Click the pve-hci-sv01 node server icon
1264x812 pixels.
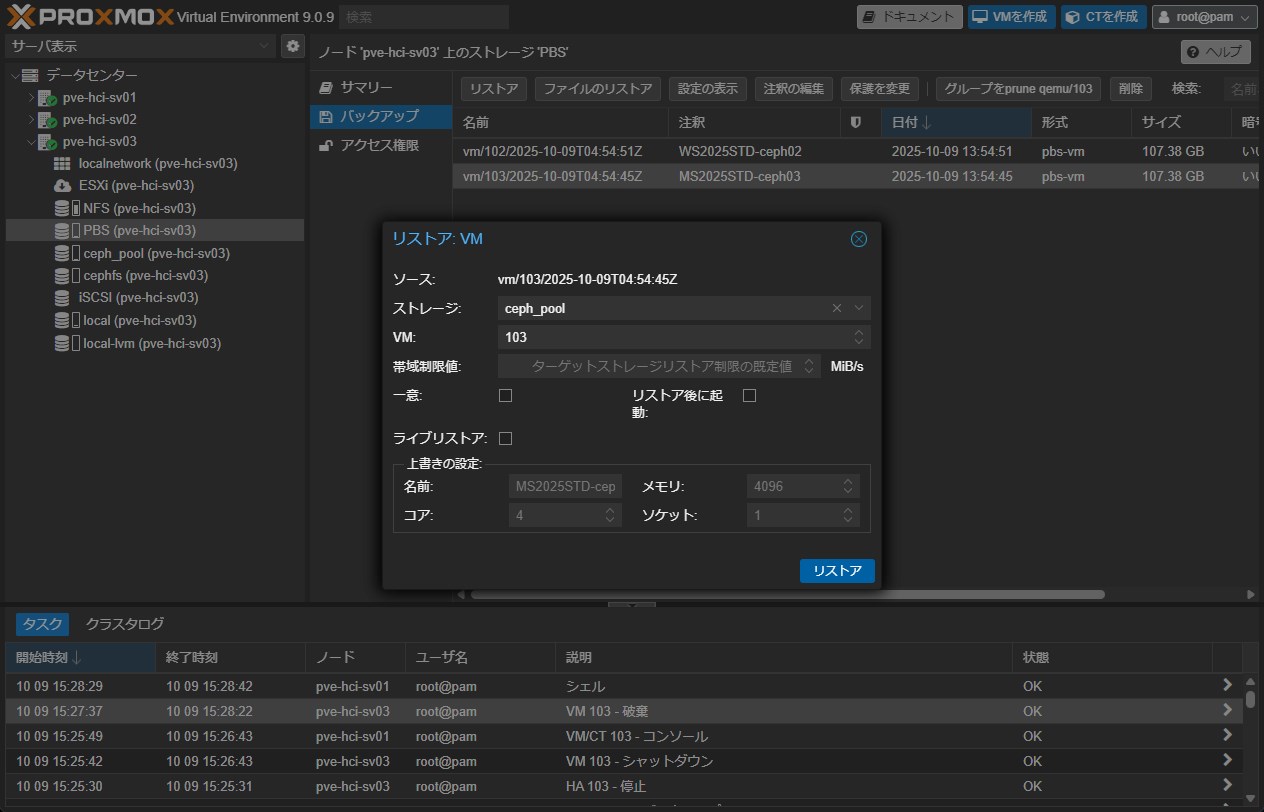(x=47, y=98)
